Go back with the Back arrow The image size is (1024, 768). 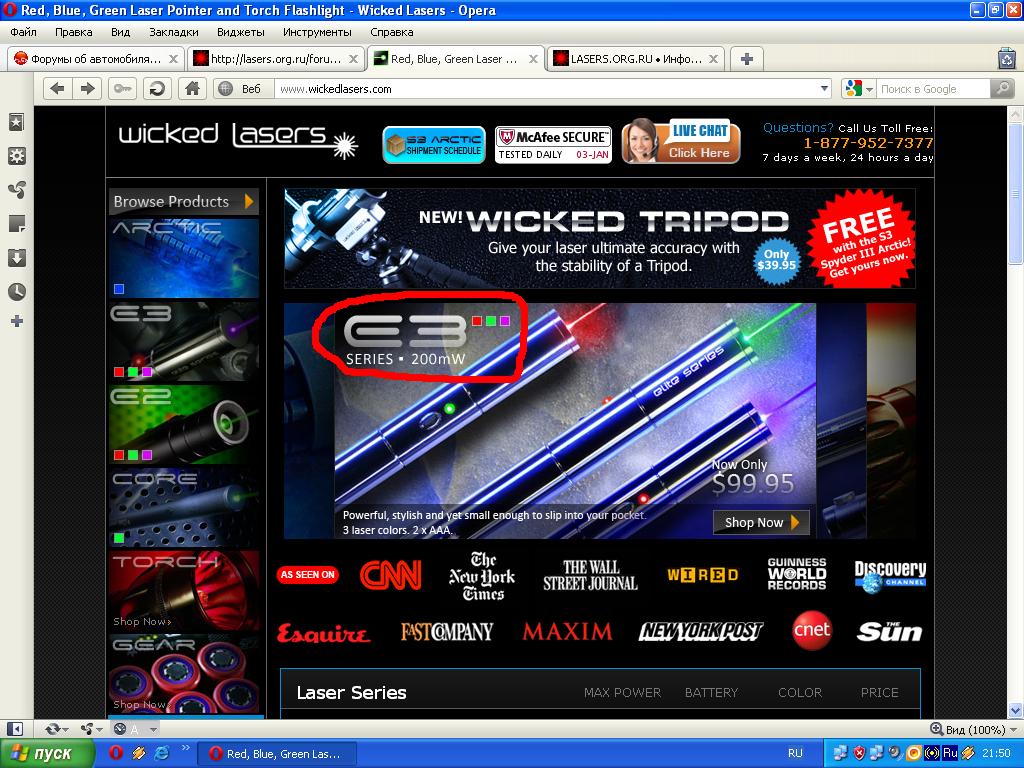coord(57,88)
